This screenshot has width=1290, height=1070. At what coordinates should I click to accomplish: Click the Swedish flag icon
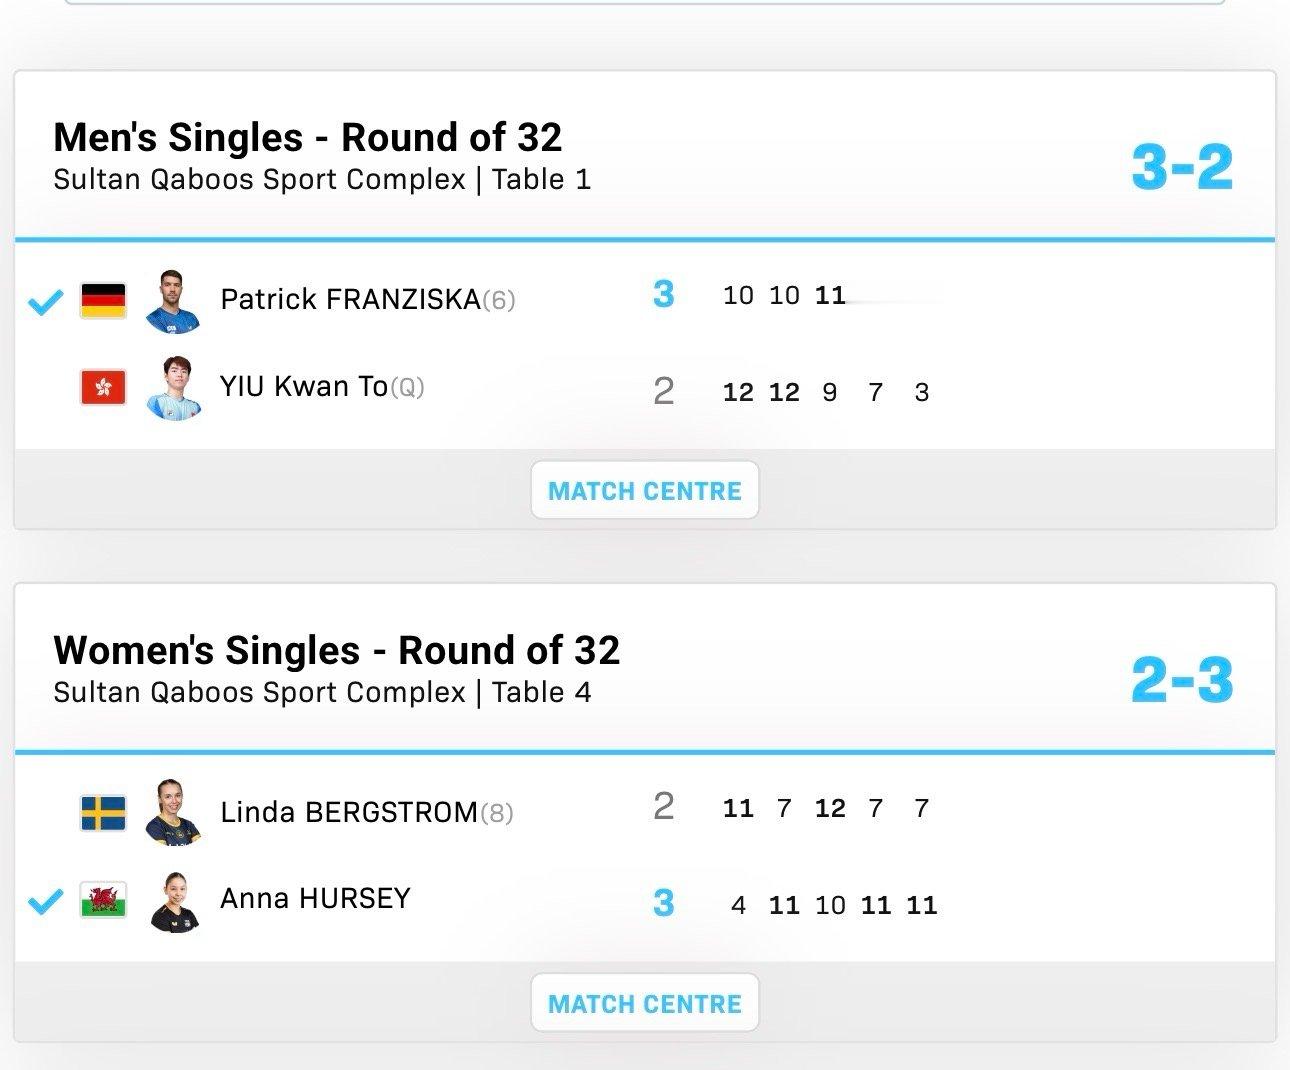103,812
